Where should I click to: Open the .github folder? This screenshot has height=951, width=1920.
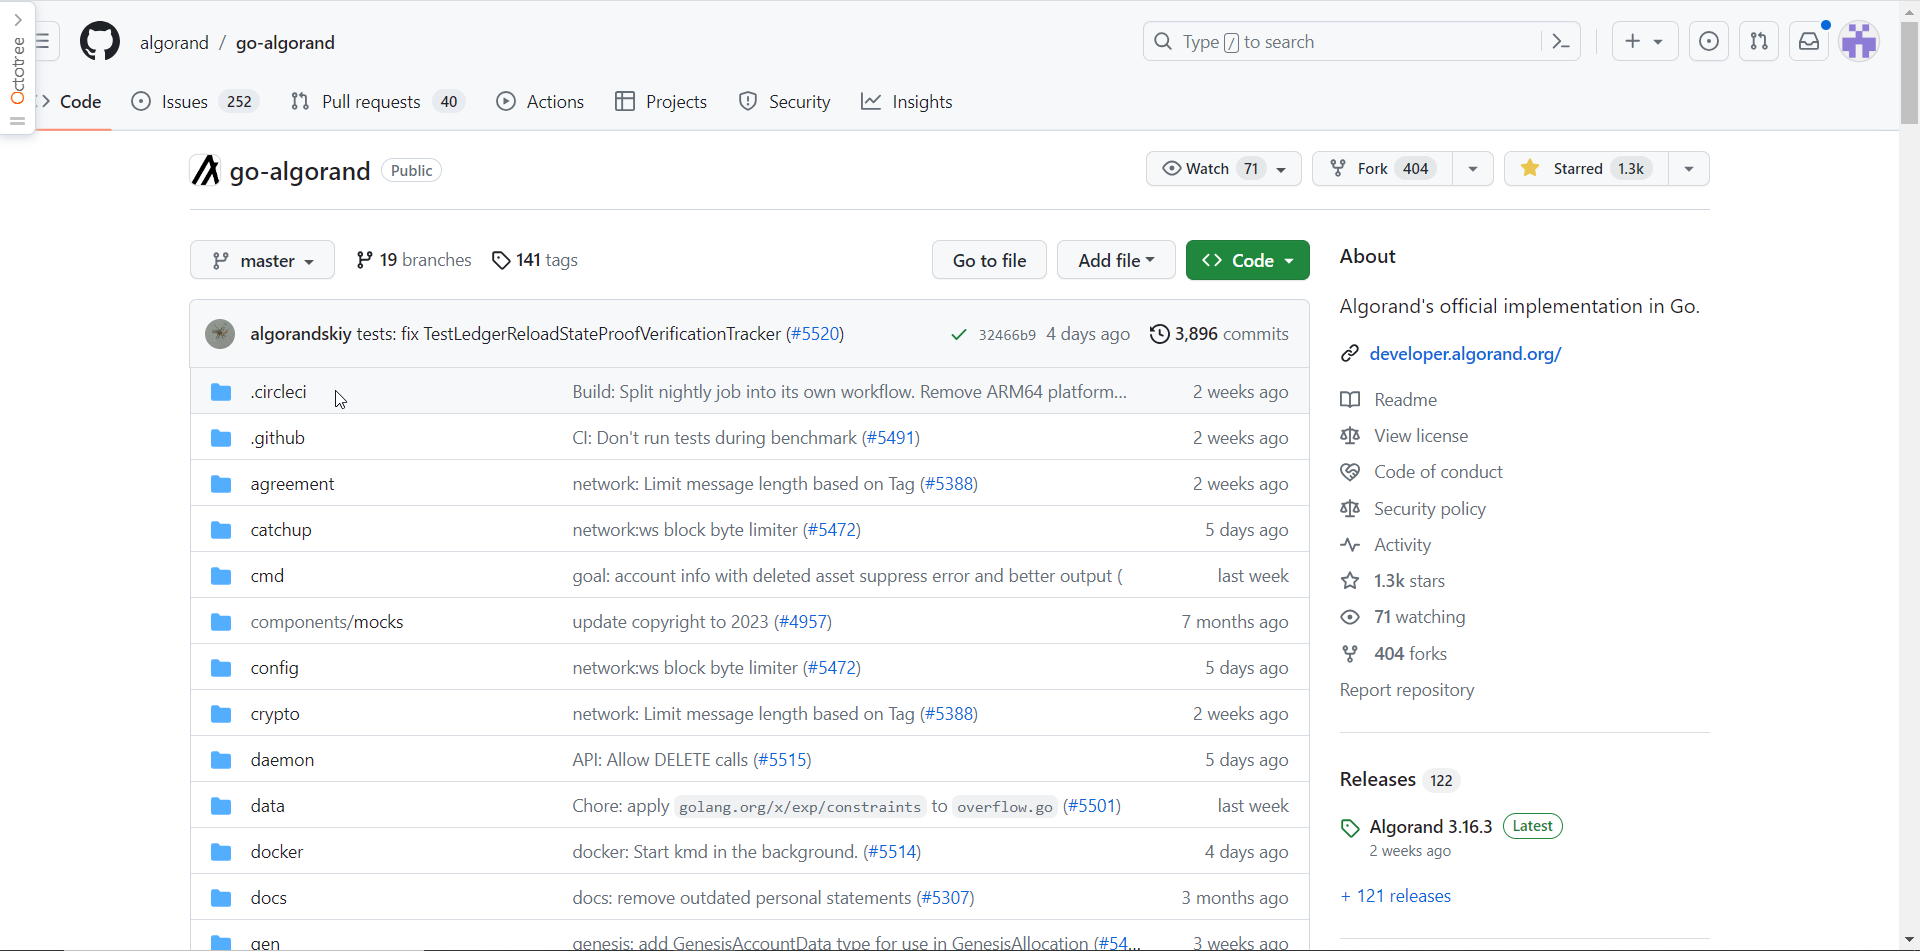click(277, 437)
